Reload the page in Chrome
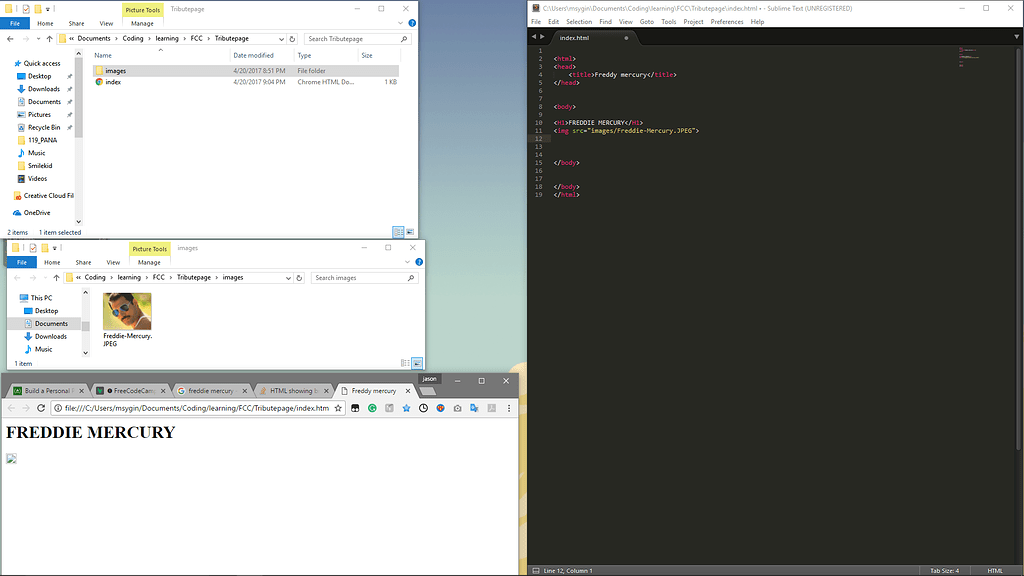 41,408
